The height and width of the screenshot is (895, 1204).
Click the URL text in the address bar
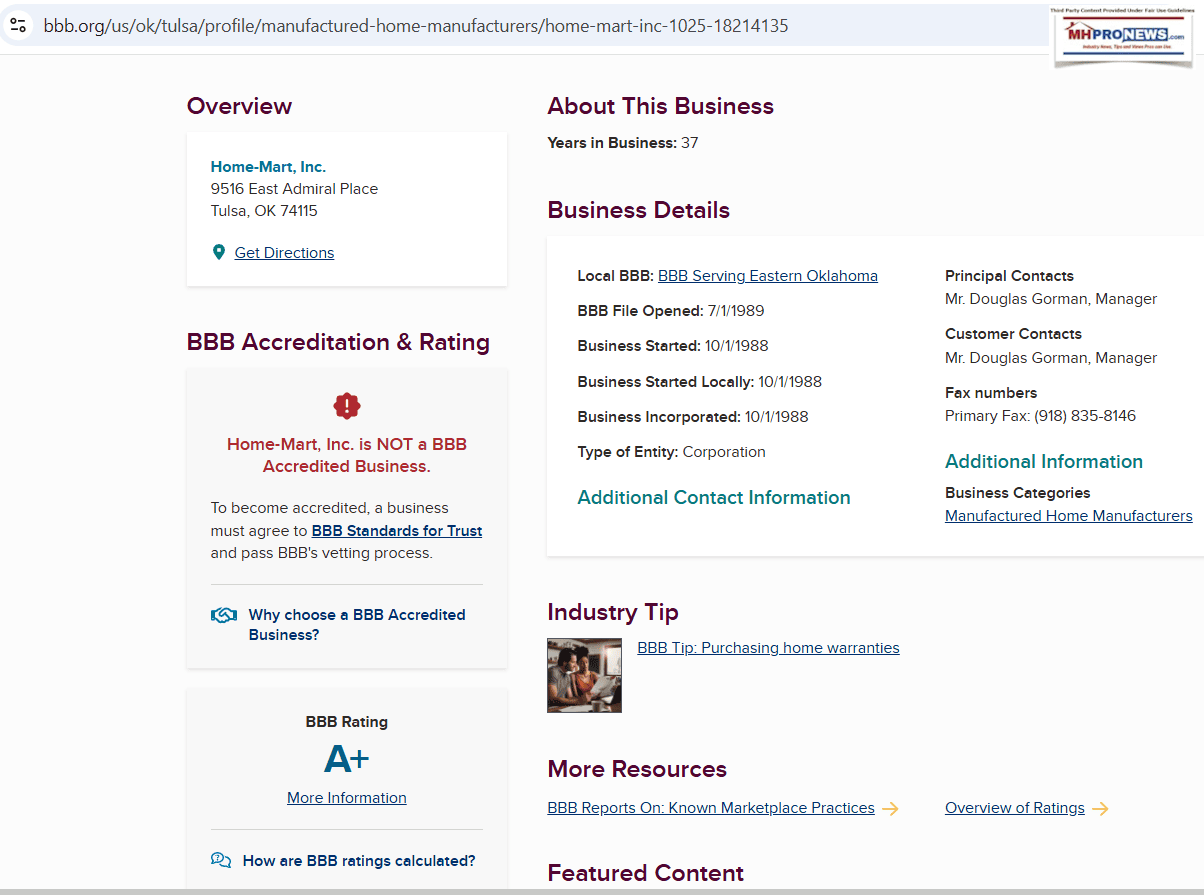(415, 26)
